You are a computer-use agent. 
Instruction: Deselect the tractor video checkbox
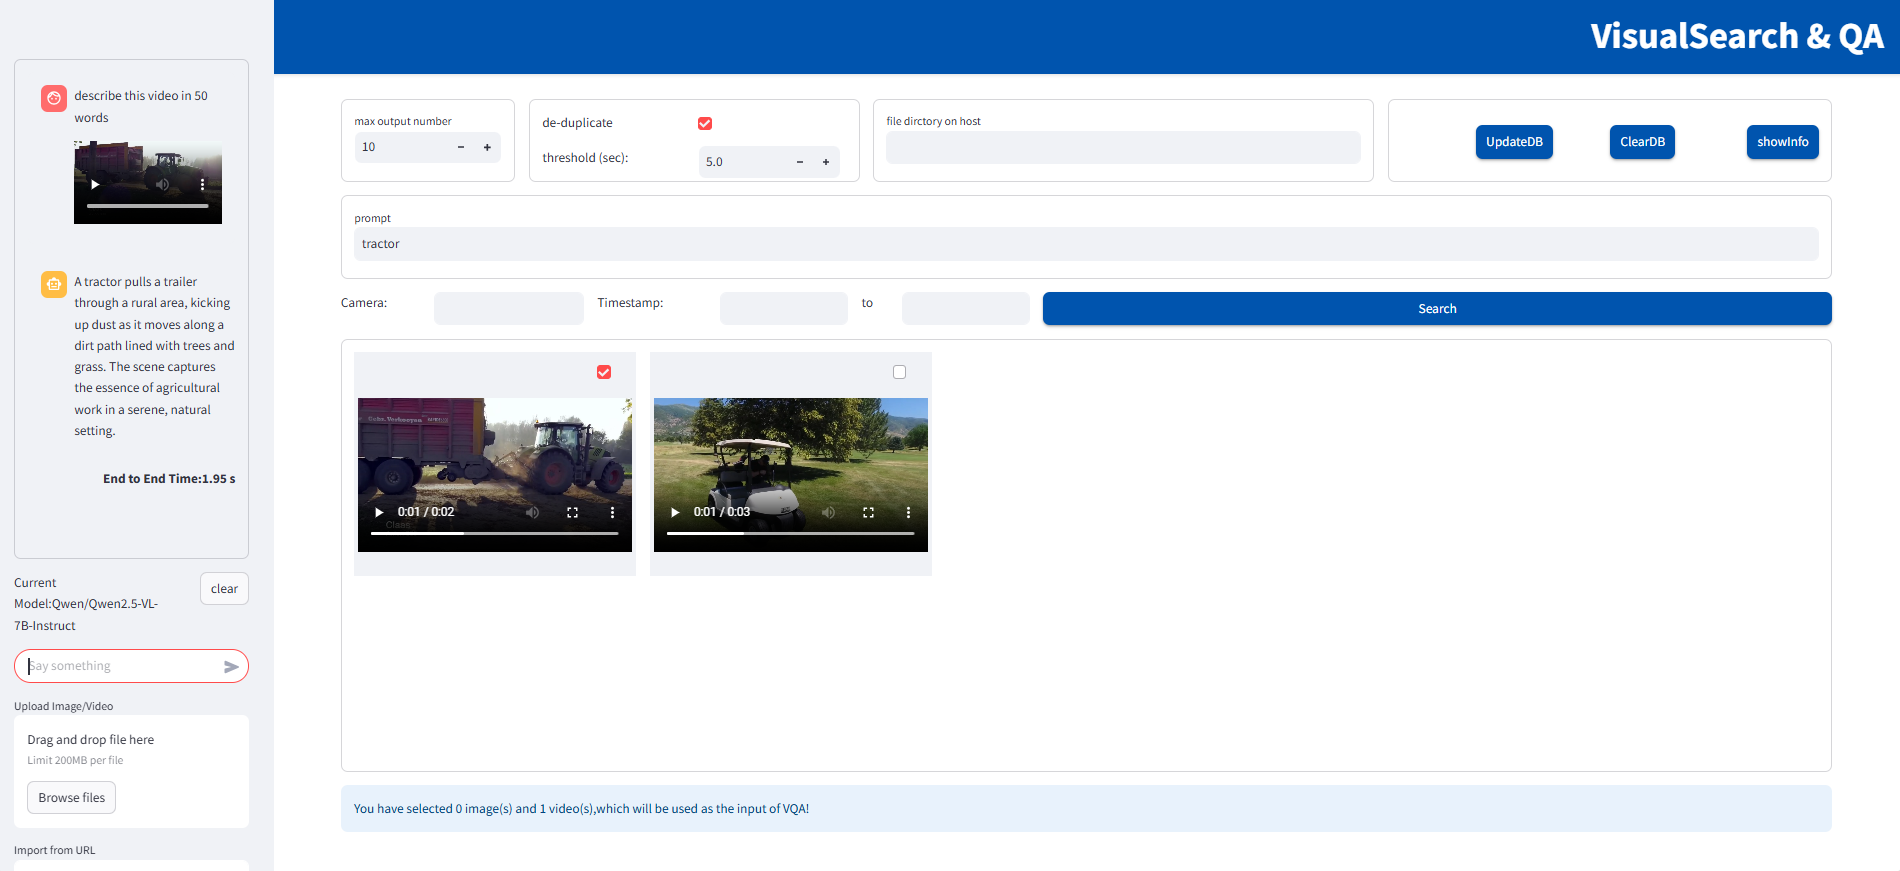click(x=604, y=372)
